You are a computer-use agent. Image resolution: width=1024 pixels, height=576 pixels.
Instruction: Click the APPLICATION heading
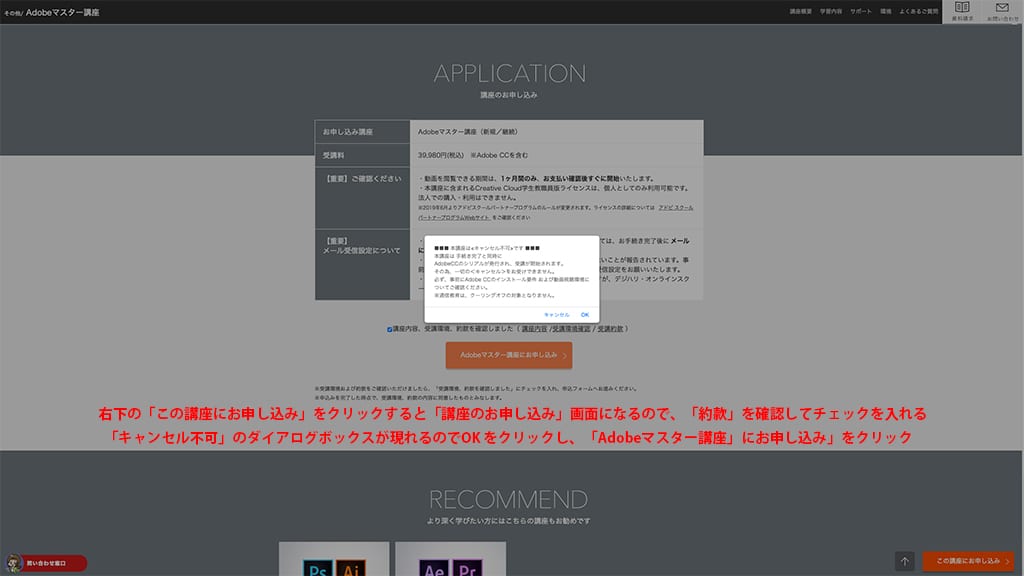click(x=509, y=73)
